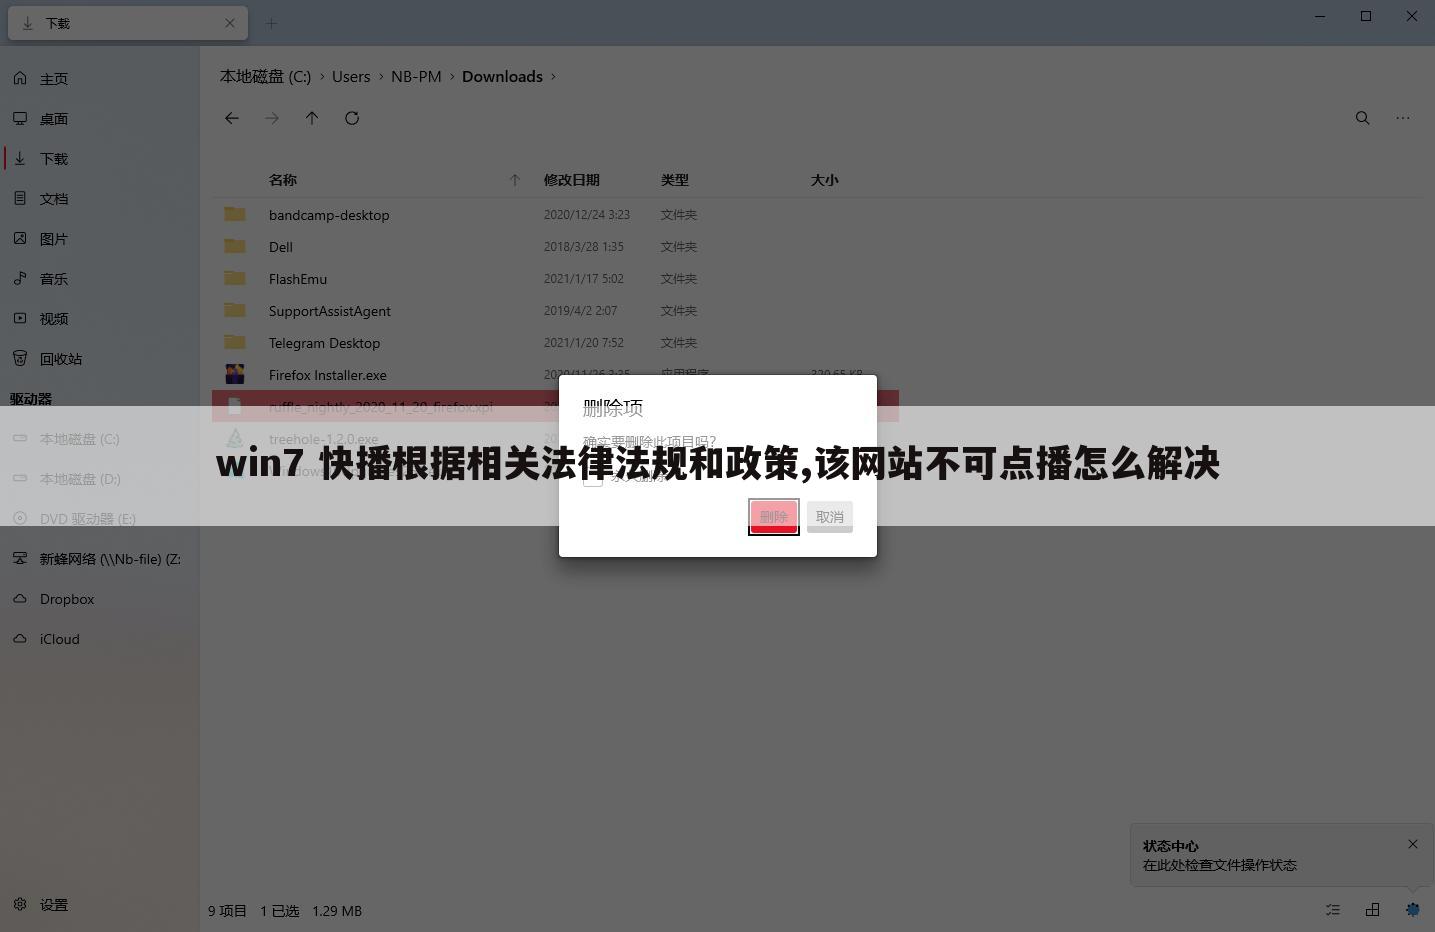Go to Users in breadcrumb path
Image resolution: width=1435 pixels, height=932 pixels.
pos(351,77)
